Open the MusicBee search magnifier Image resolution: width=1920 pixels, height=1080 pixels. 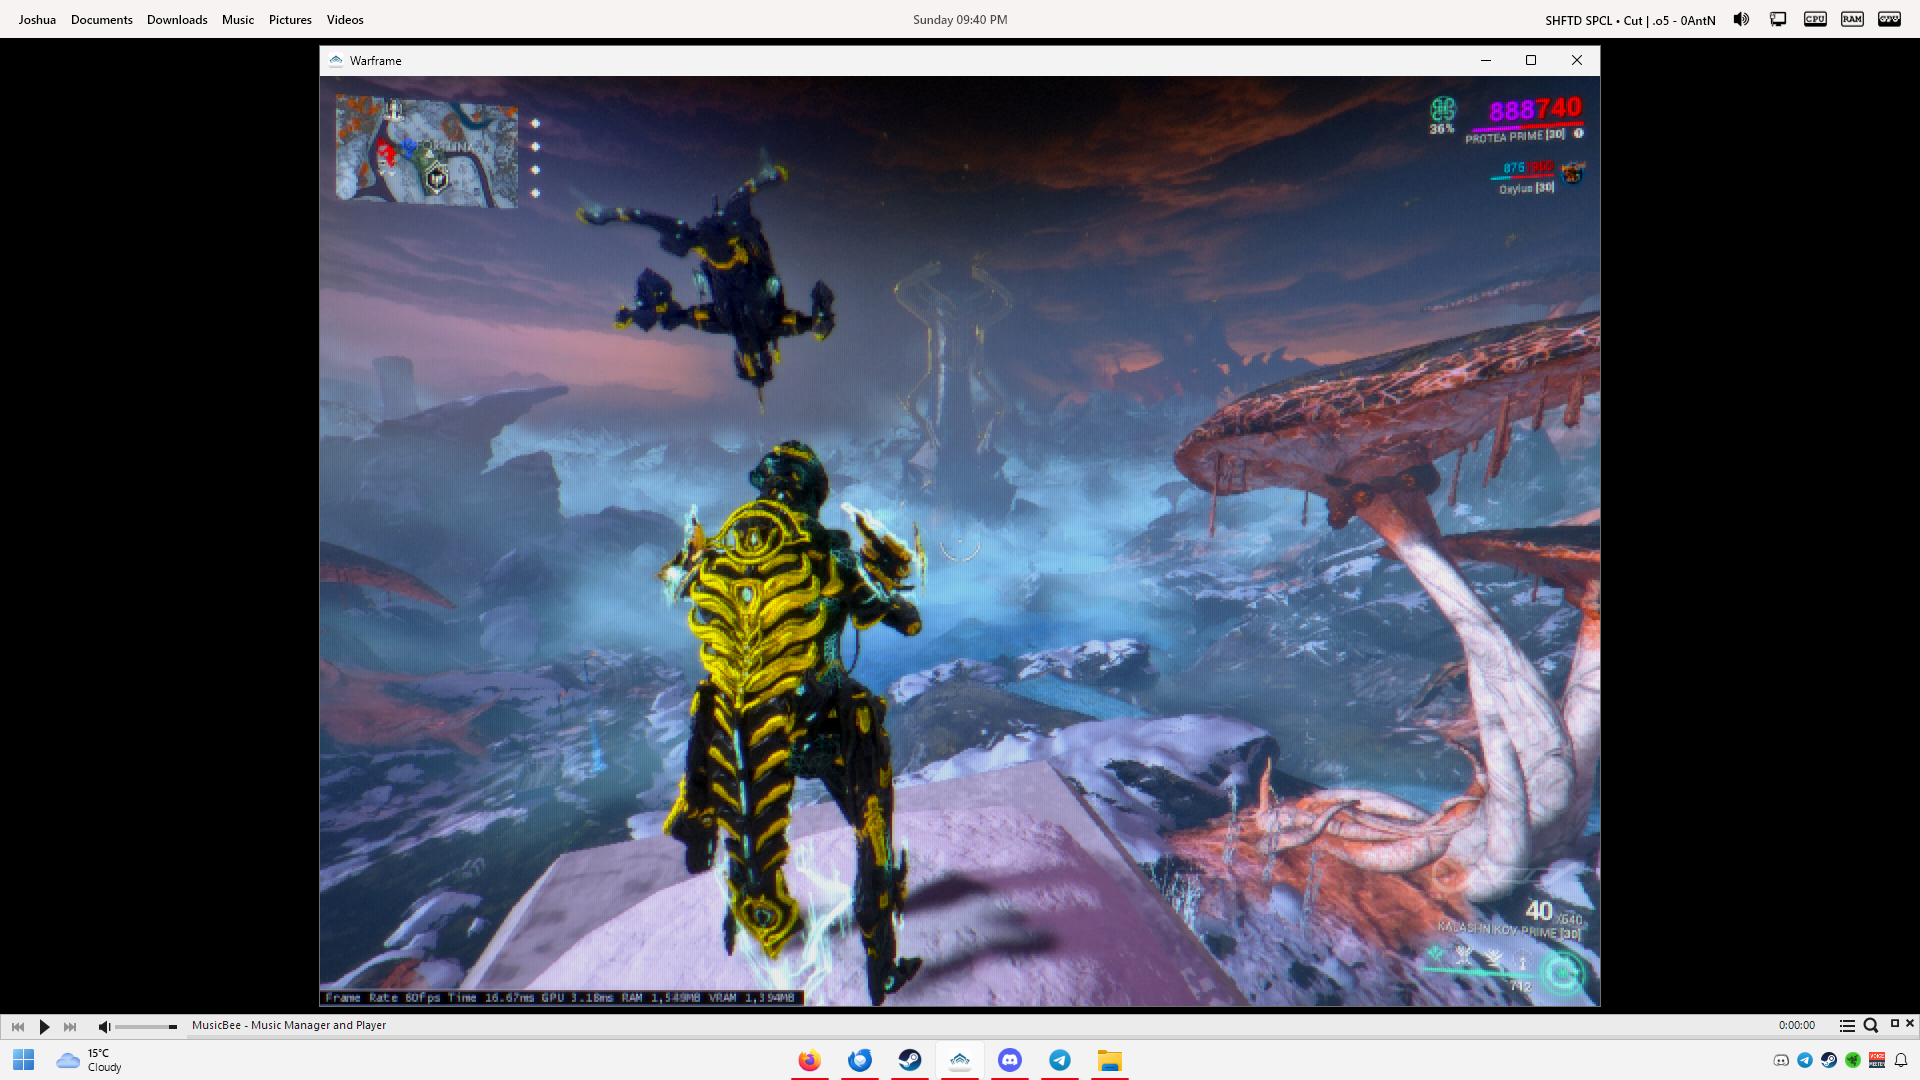pyautogui.click(x=1870, y=1026)
